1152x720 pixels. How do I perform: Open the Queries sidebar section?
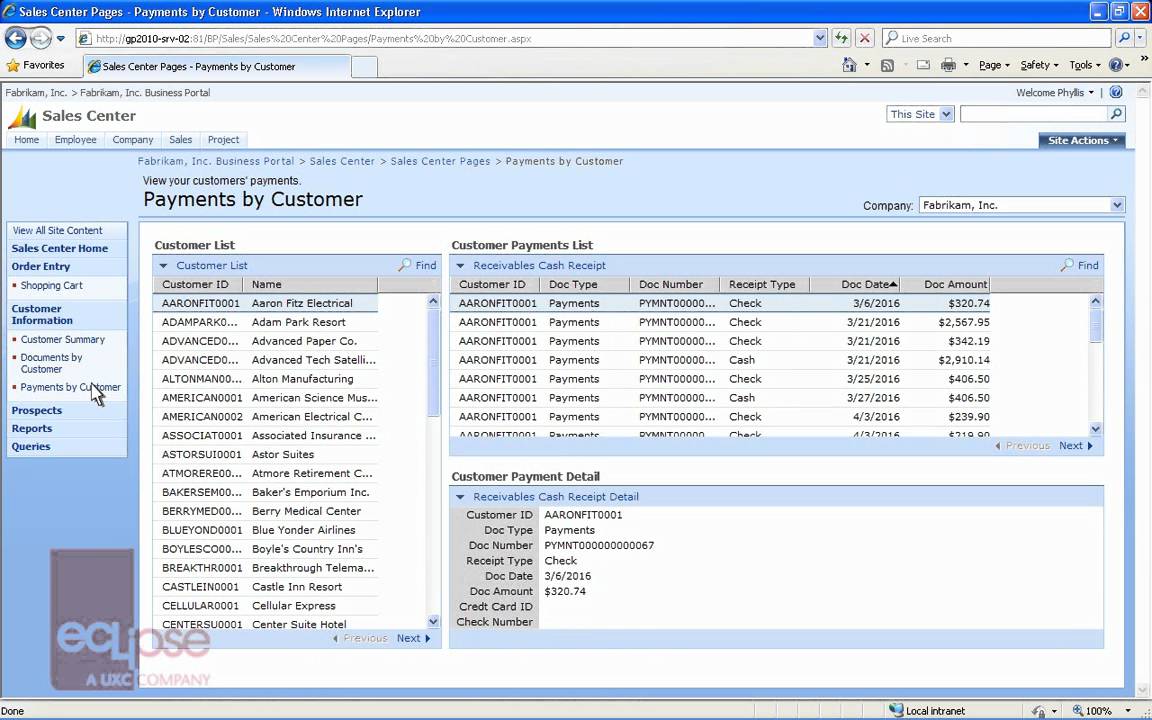(x=31, y=446)
